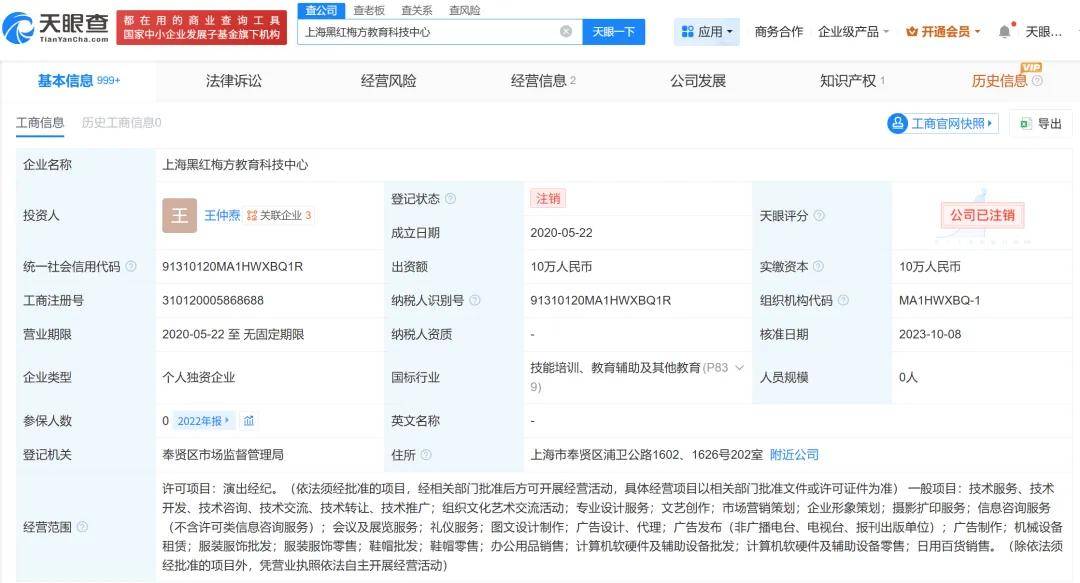
Task: Click help icon beside 天眼评分
Action: click(x=819, y=216)
